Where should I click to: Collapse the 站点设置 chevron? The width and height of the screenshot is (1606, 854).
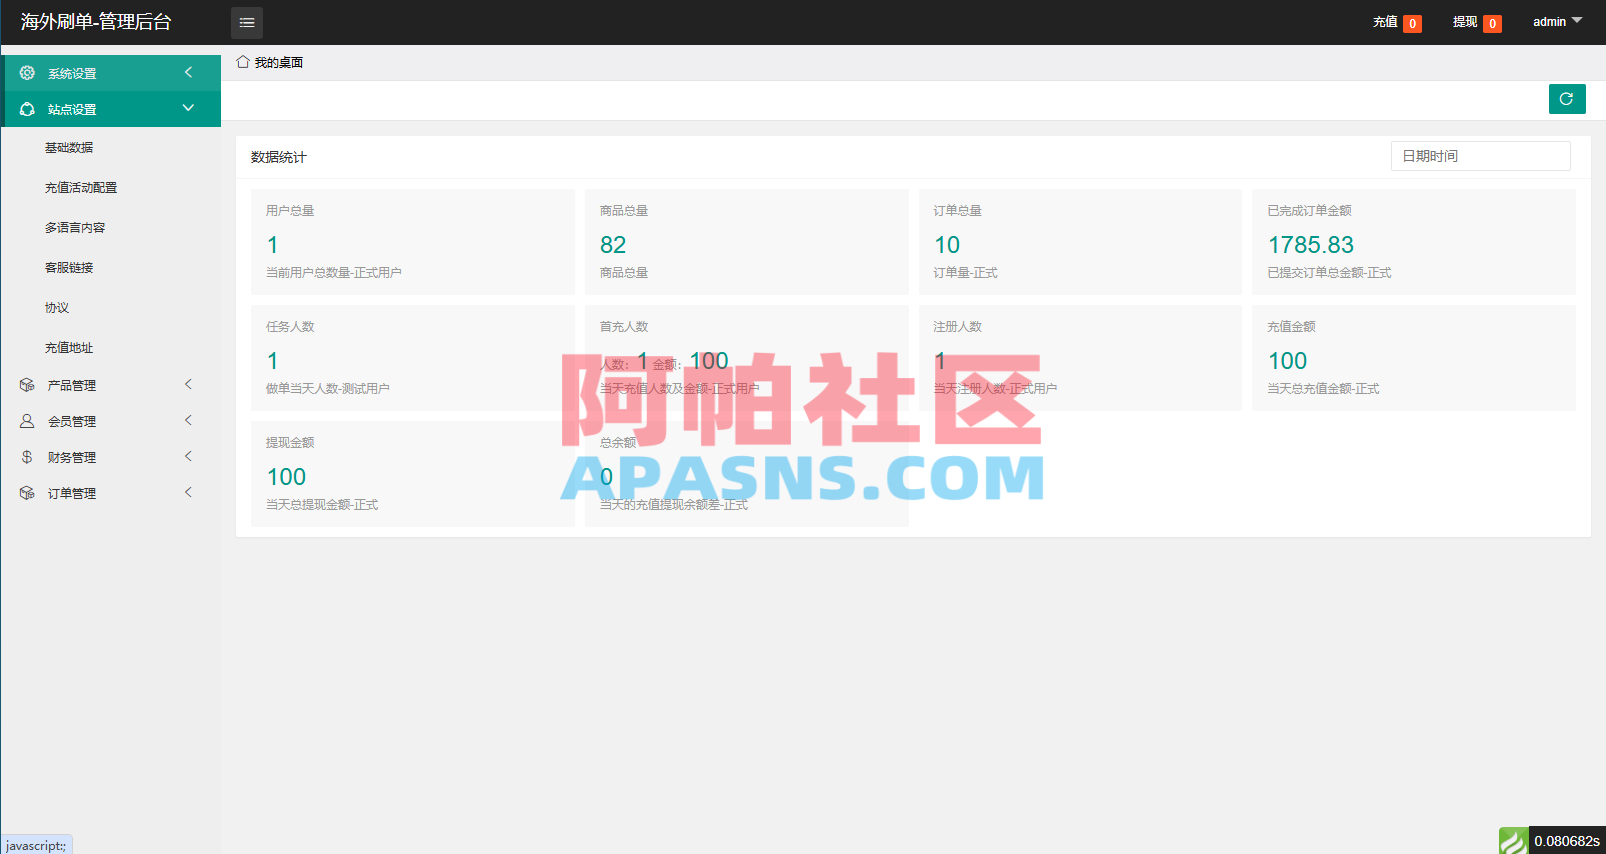tap(188, 108)
